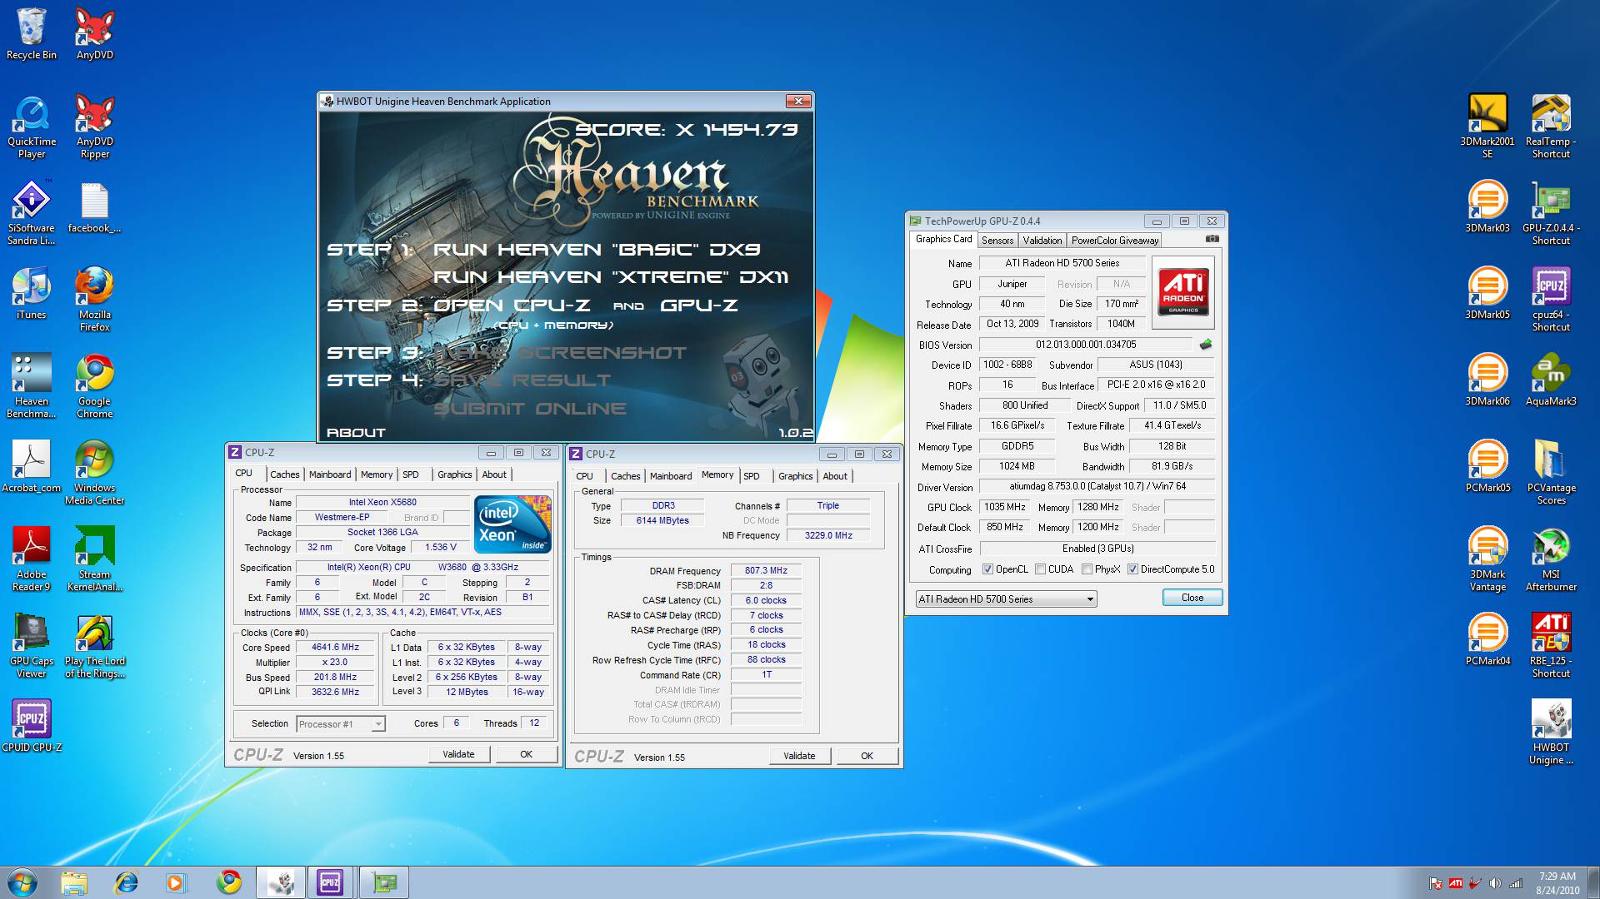Open About tab in left CPU-Z window

pos(494,475)
